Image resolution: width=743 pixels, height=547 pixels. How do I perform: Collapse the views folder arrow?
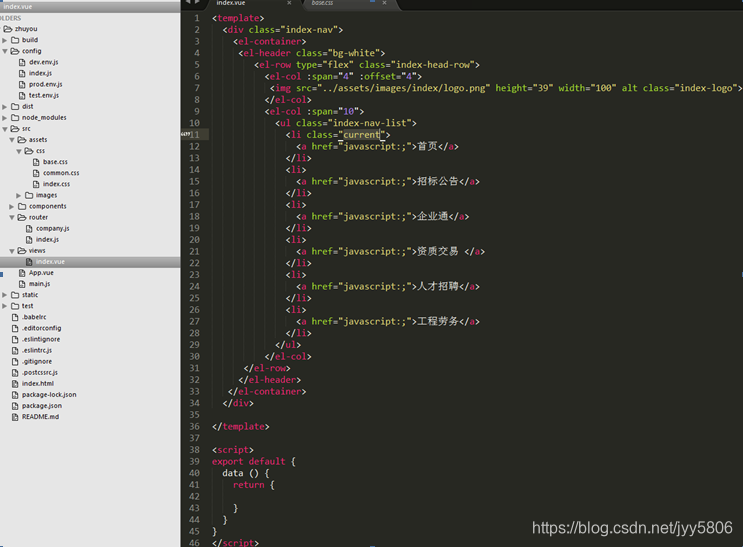12,251
